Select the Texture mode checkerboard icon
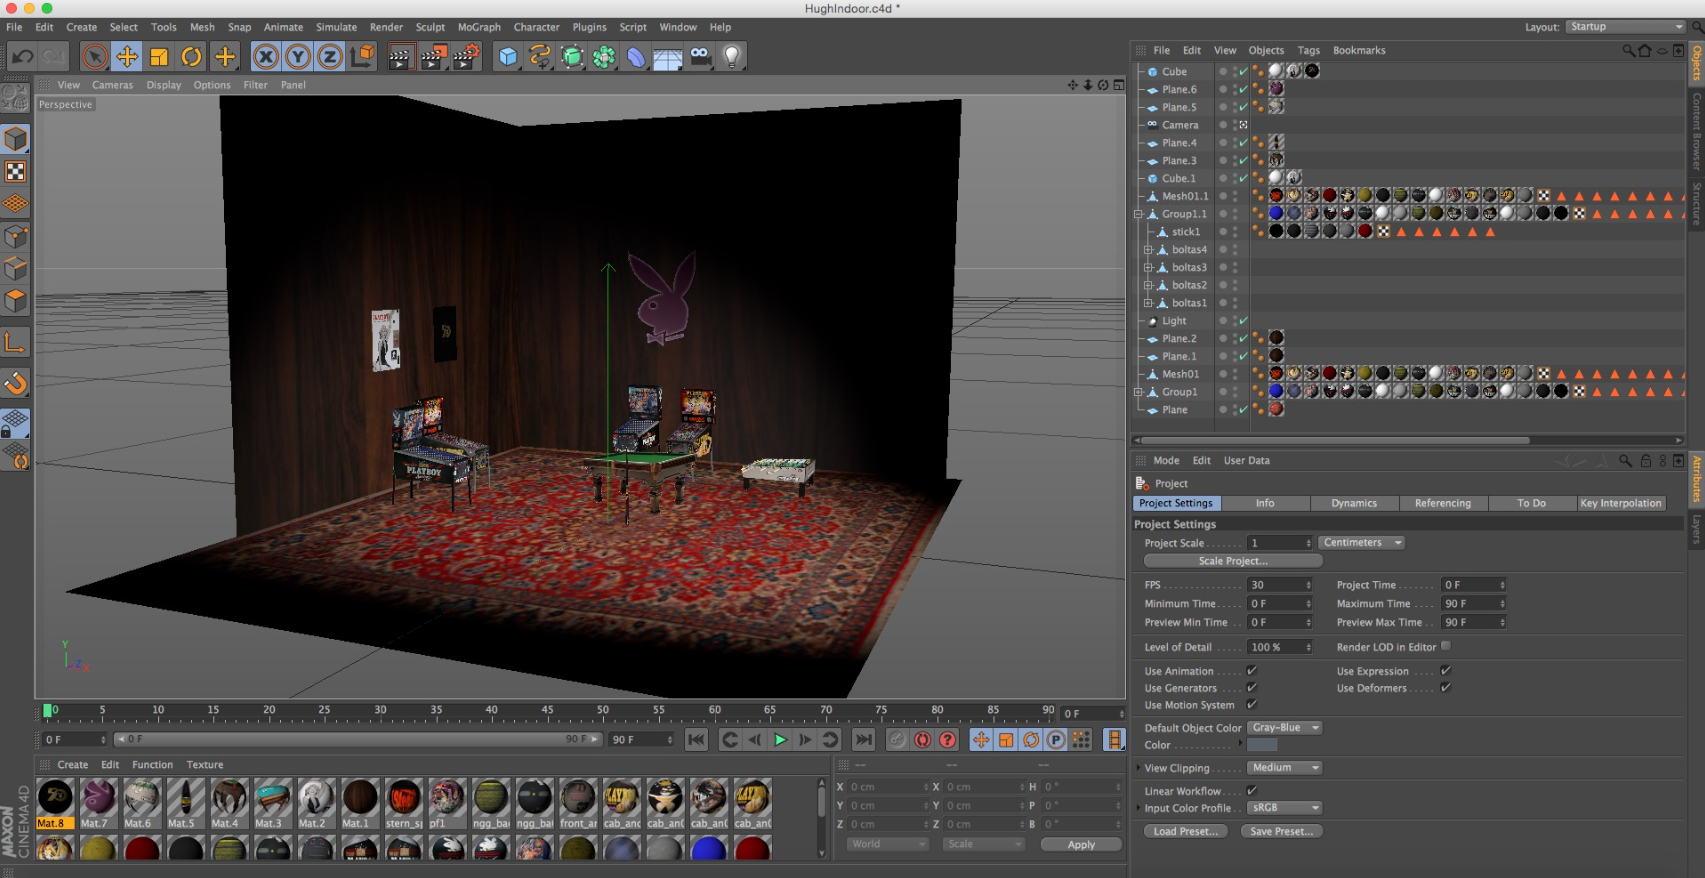 (x=15, y=172)
